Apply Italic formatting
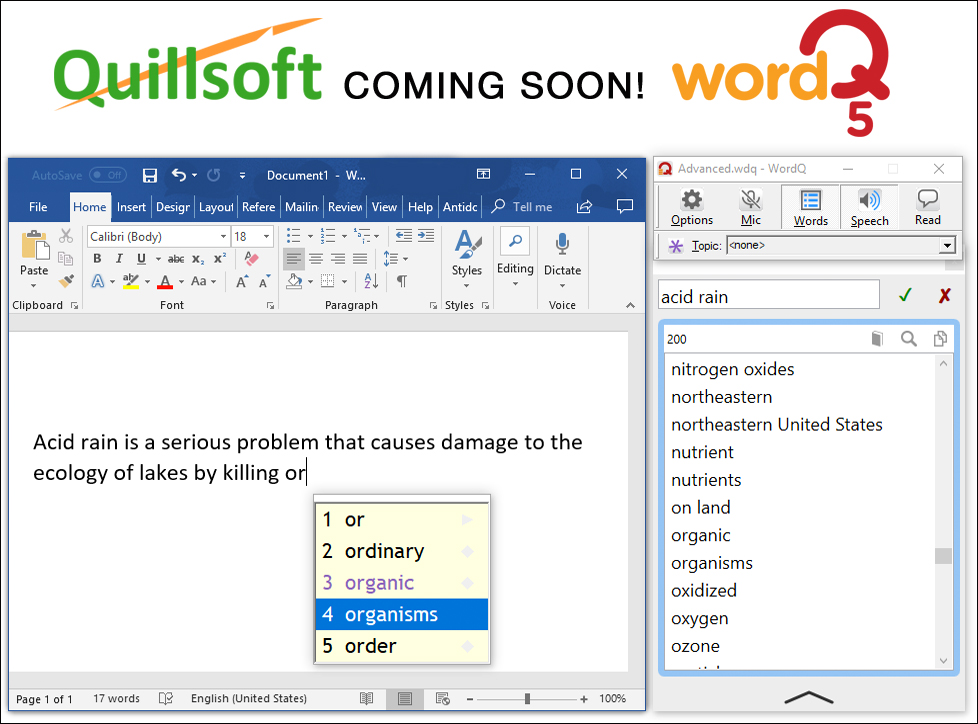The height and width of the screenshot is (724, 978). 119,259
